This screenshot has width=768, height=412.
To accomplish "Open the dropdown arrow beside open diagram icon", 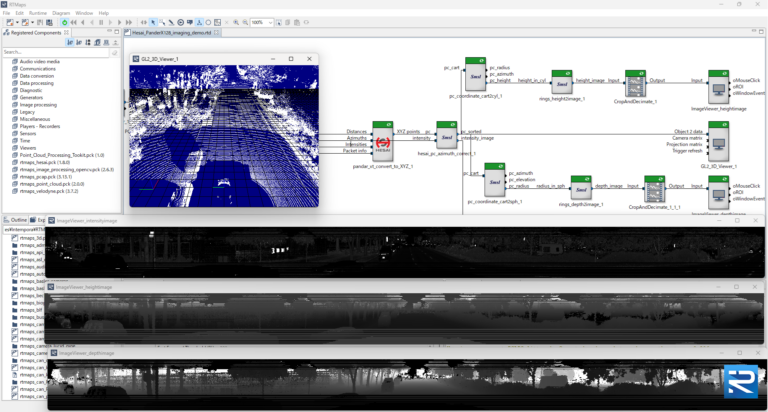I will point(32,22).
